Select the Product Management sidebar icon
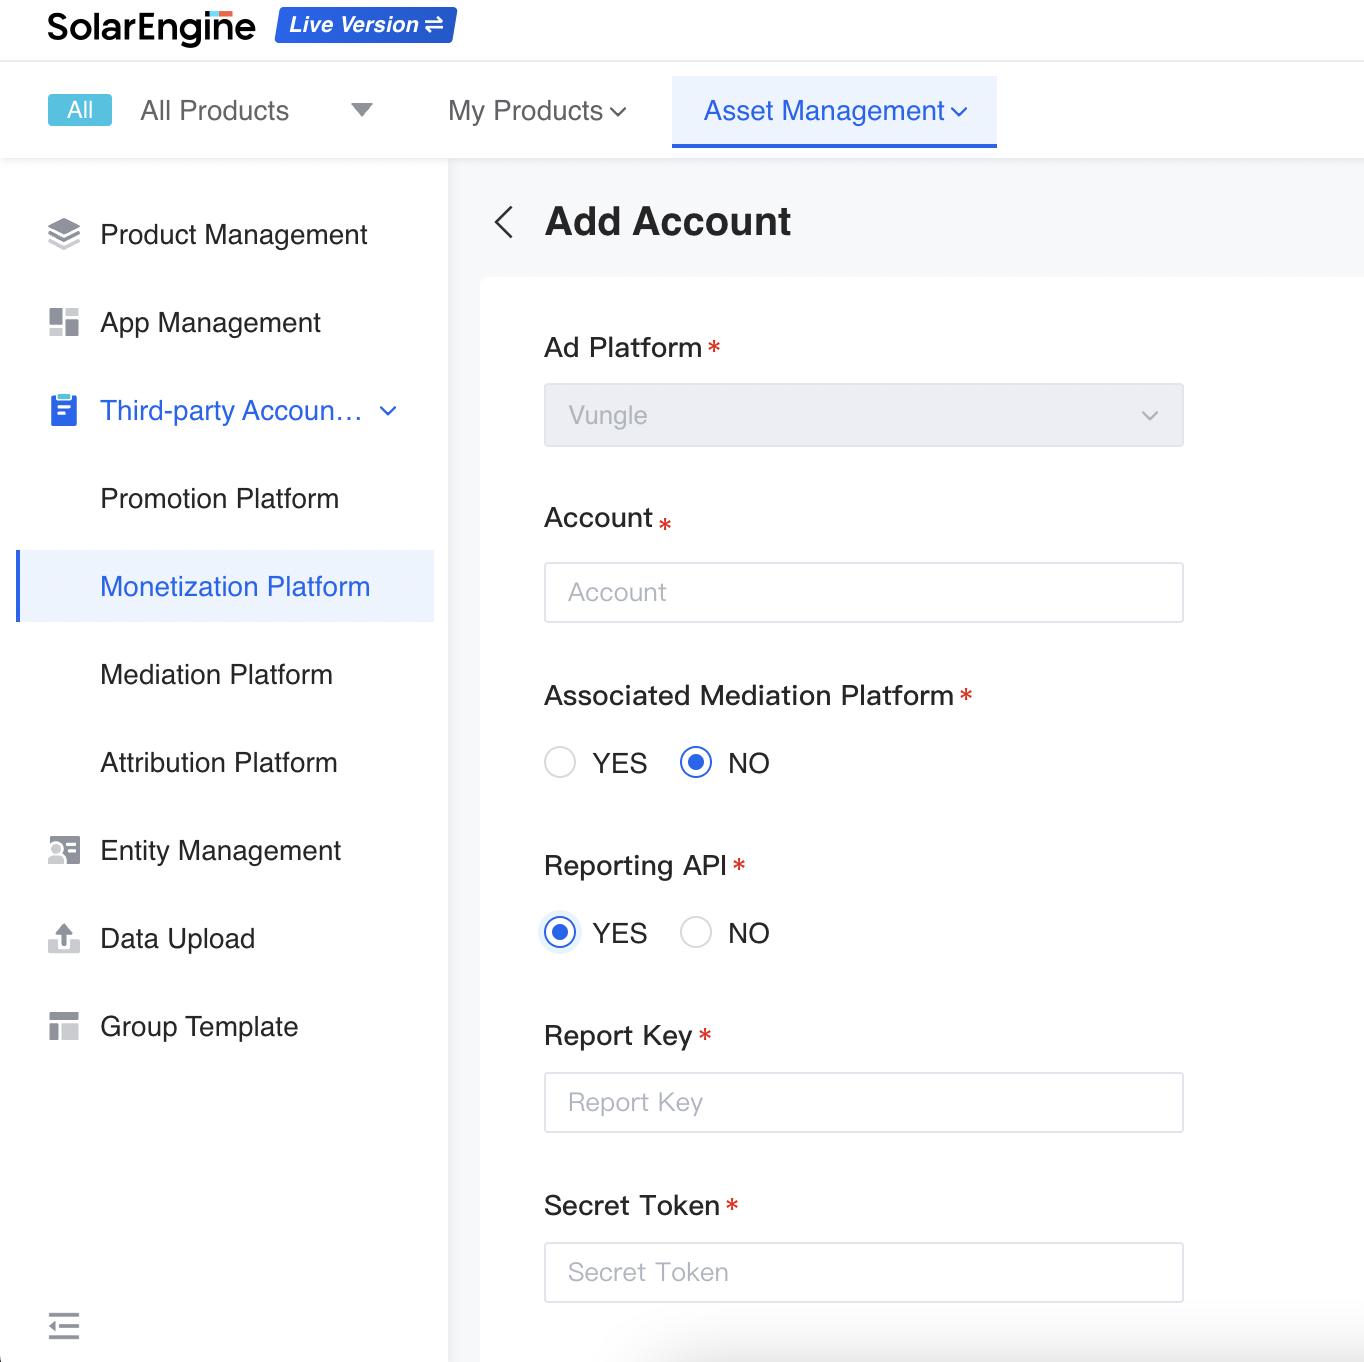The image size is (1364, 1362). click(x=63, y=234)
